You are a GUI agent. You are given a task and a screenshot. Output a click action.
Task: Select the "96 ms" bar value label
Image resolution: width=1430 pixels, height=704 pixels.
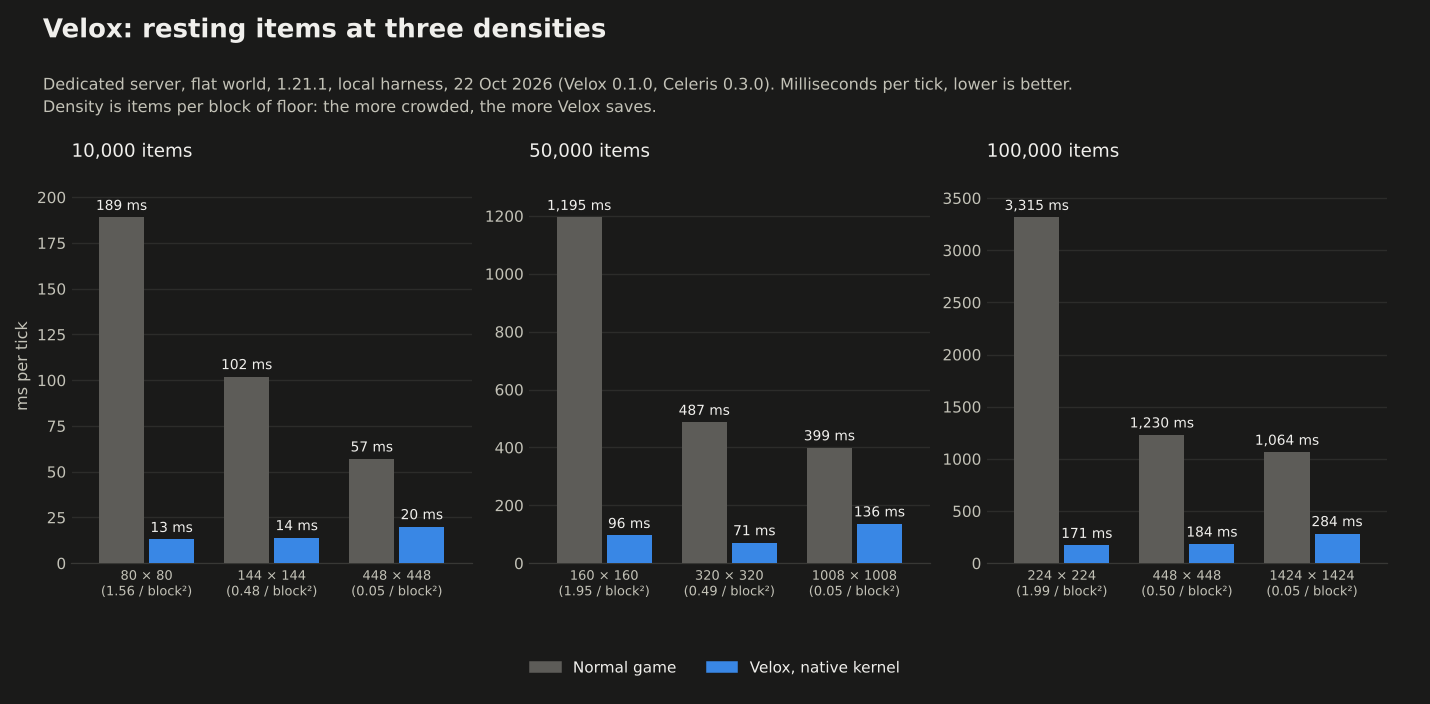(629, 524)
